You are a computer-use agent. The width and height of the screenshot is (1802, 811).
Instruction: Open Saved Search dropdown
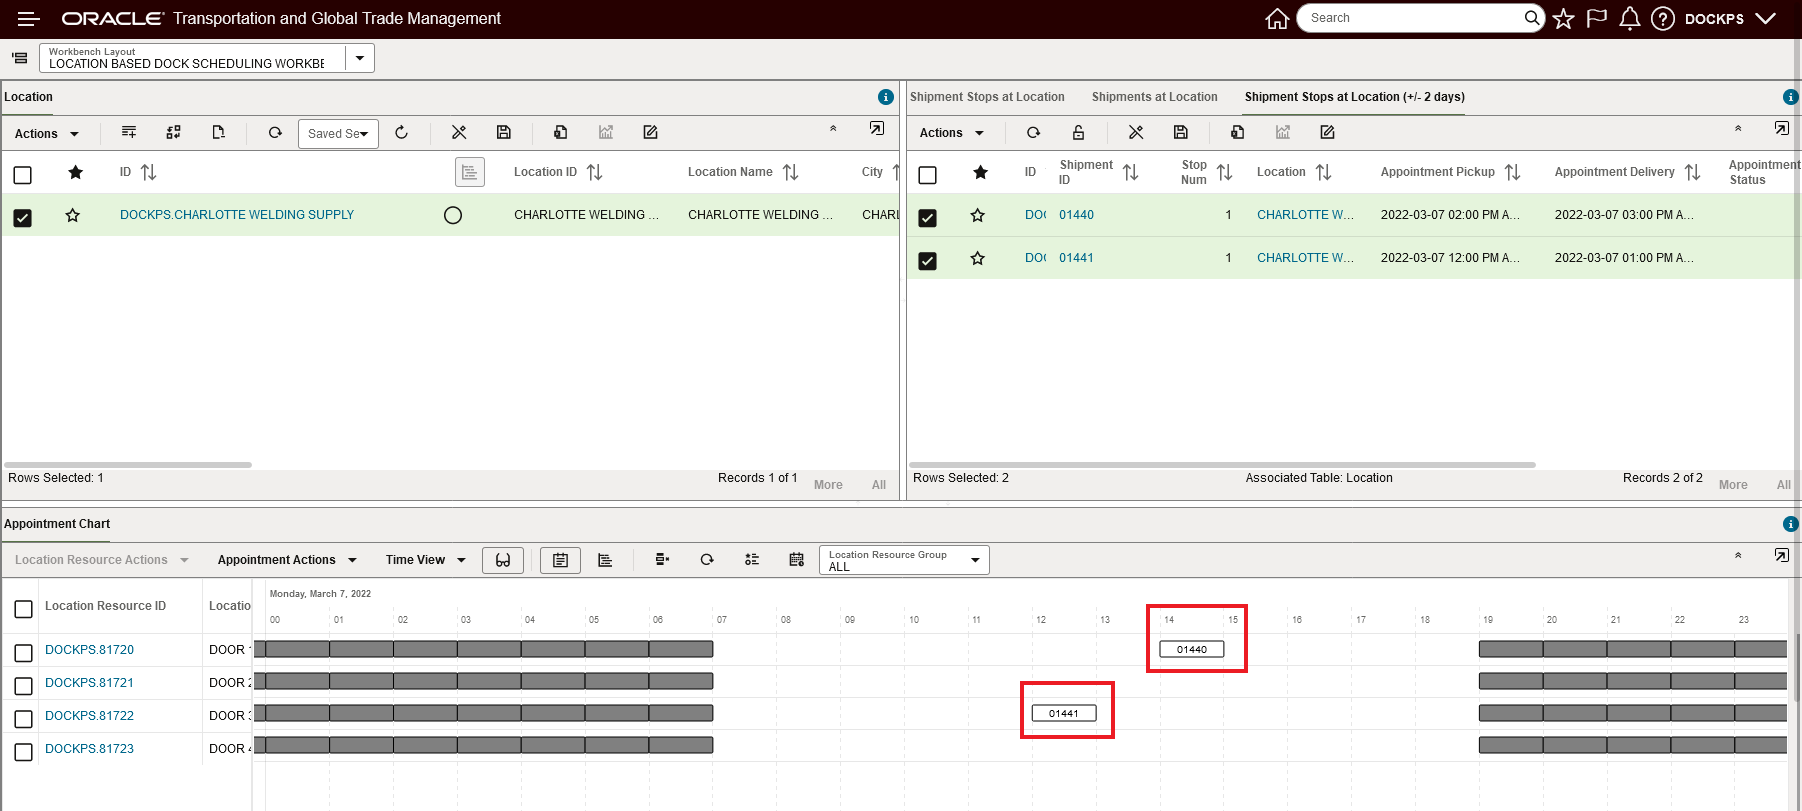click(338, 134)
